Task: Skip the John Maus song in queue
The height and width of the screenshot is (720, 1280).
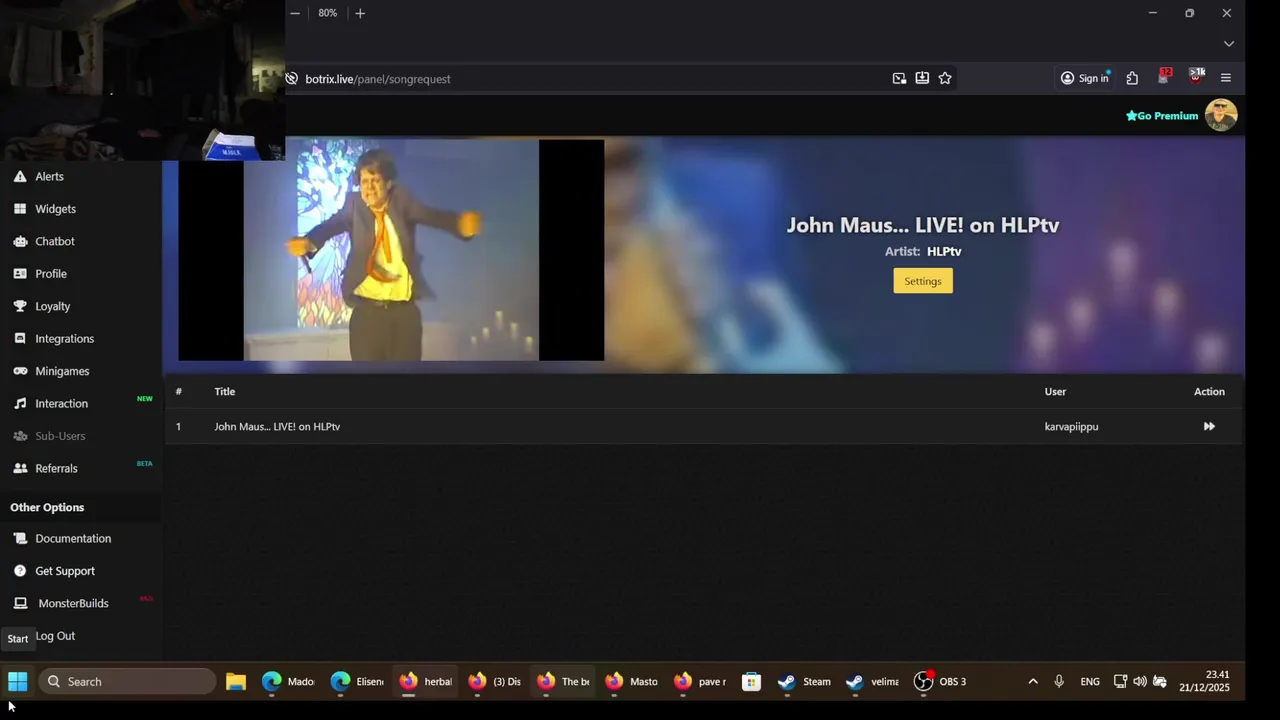Action: (1209, 426)
